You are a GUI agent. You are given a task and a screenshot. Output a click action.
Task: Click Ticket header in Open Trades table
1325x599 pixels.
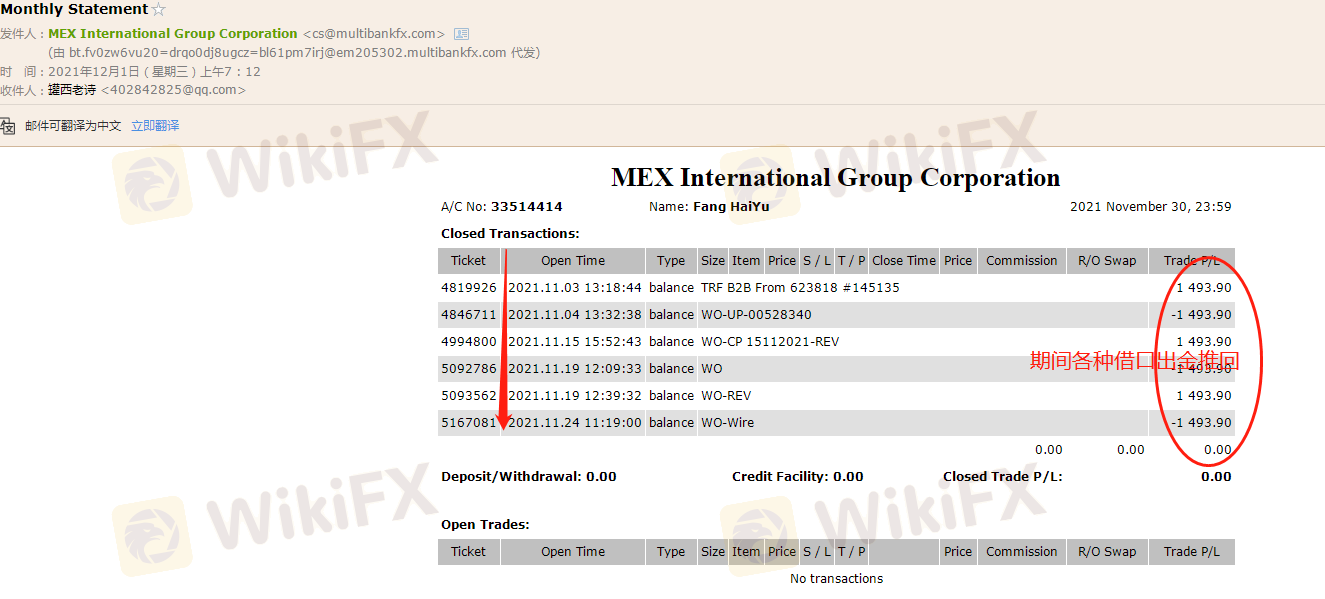[468, 552]
